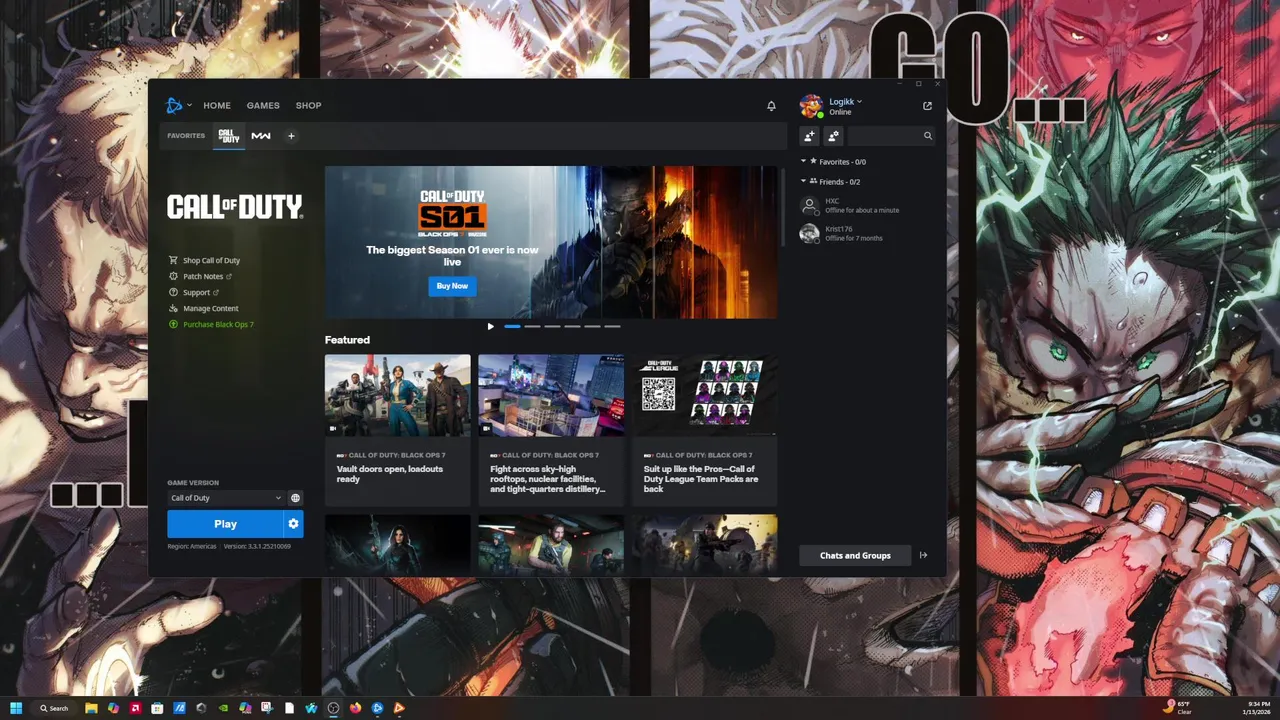Click the shopping cart icon beside Shop Call of Duty

[x=173, y=260]
